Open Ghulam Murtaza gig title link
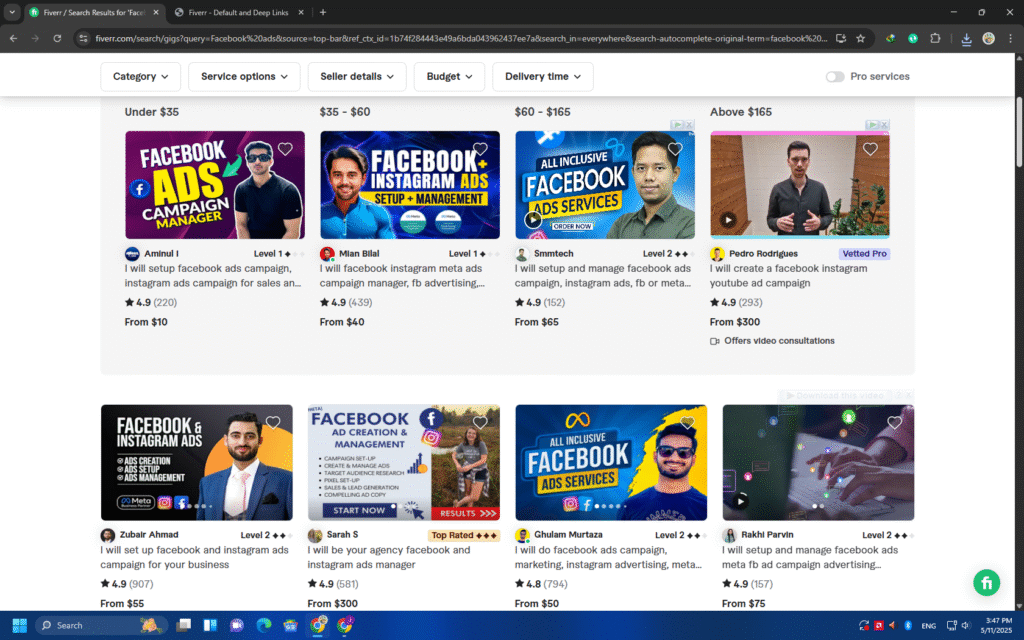 click(608, 557)
